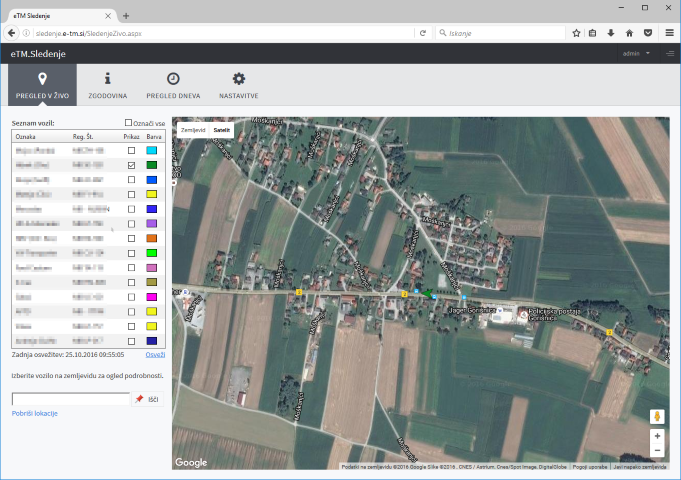
Task: Switch map to Zemljevid view
Action: point(193,130)
